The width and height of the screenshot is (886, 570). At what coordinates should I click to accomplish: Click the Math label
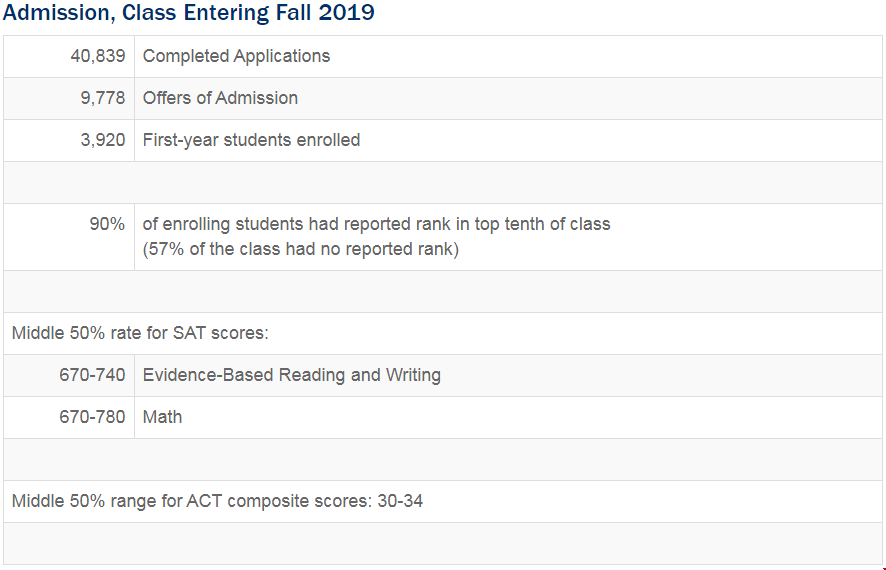coord(162,417)
